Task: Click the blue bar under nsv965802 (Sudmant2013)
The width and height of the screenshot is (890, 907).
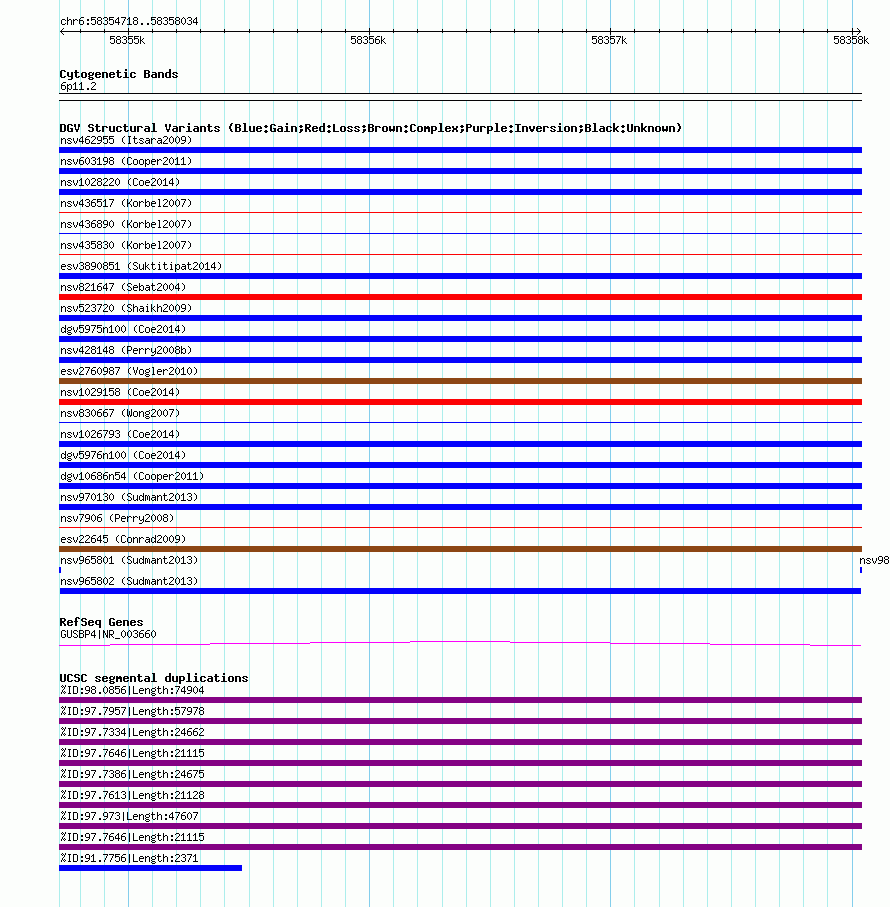Action: [x=460, y=591]
